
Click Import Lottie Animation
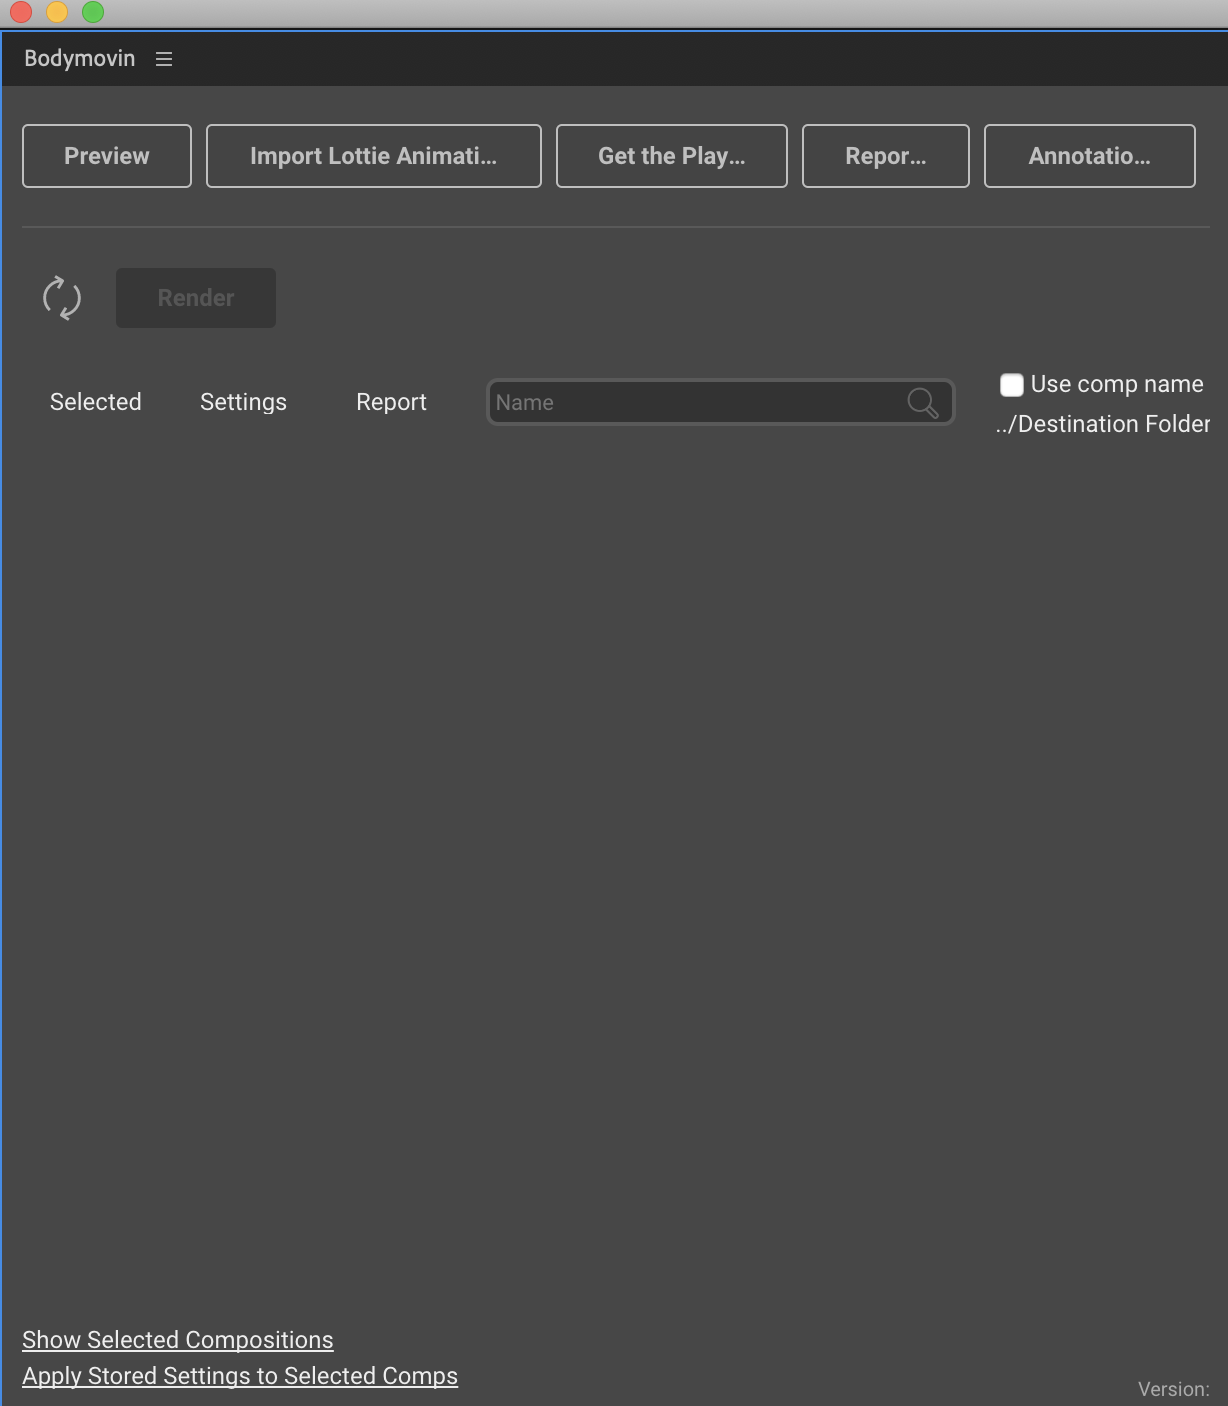[373, 155]
